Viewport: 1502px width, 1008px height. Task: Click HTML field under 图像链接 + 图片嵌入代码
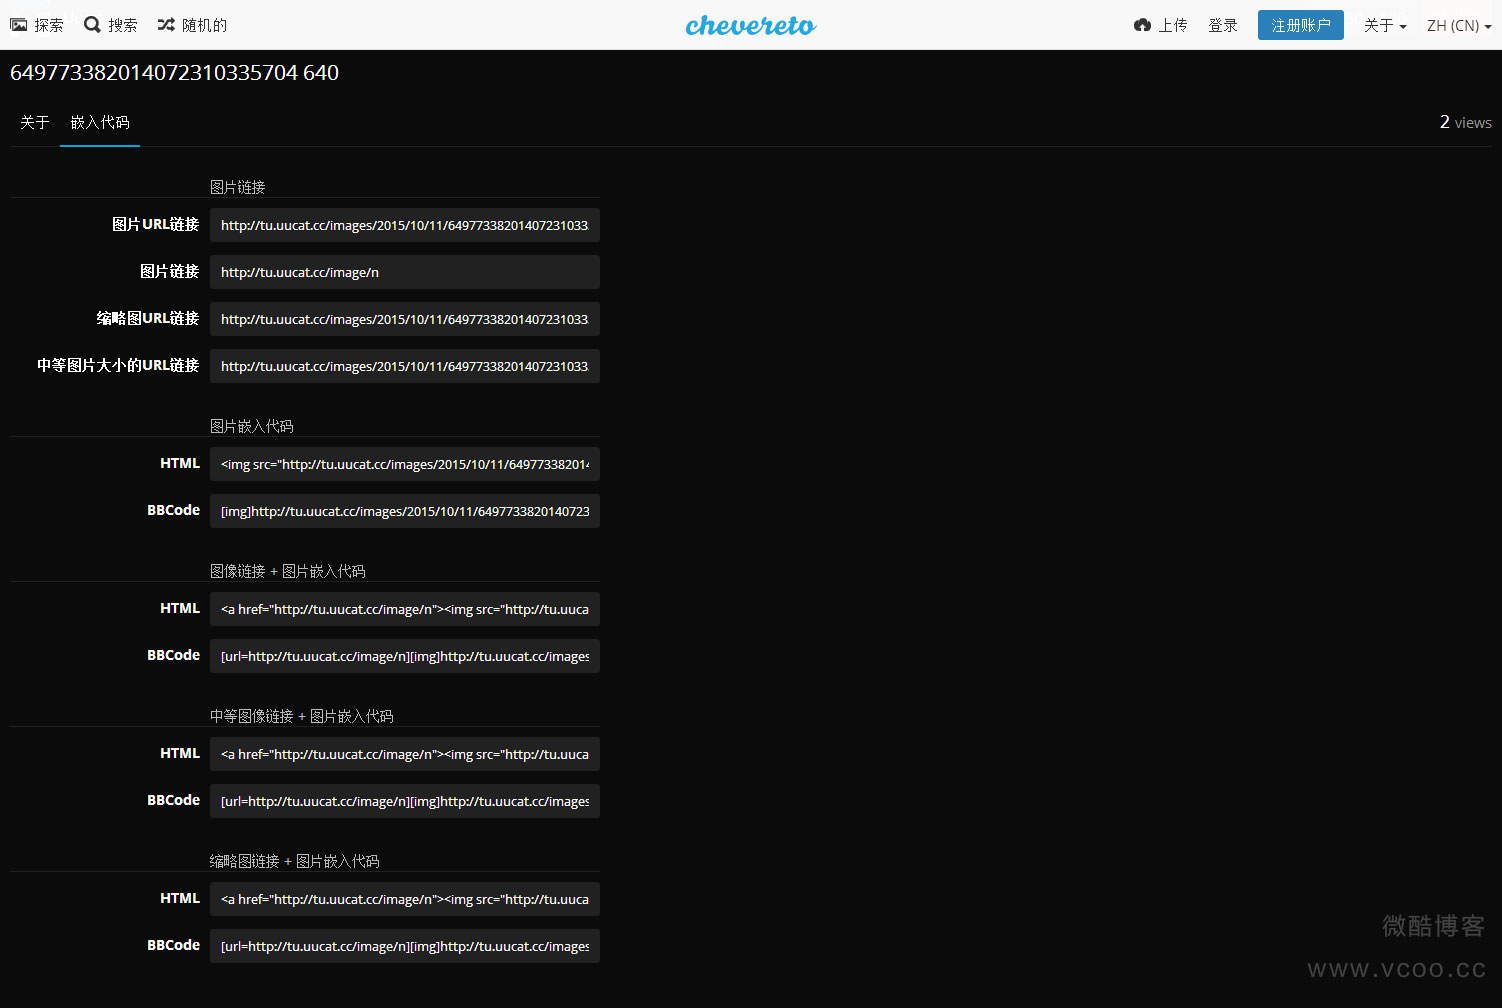[404, 609]
